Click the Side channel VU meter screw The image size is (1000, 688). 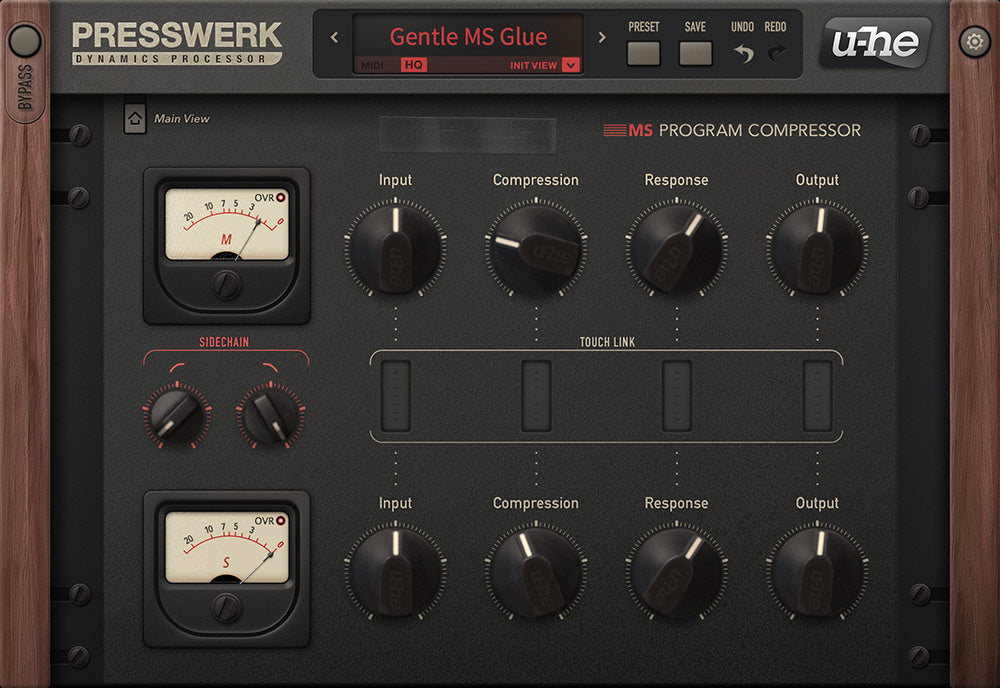(227, 608)
